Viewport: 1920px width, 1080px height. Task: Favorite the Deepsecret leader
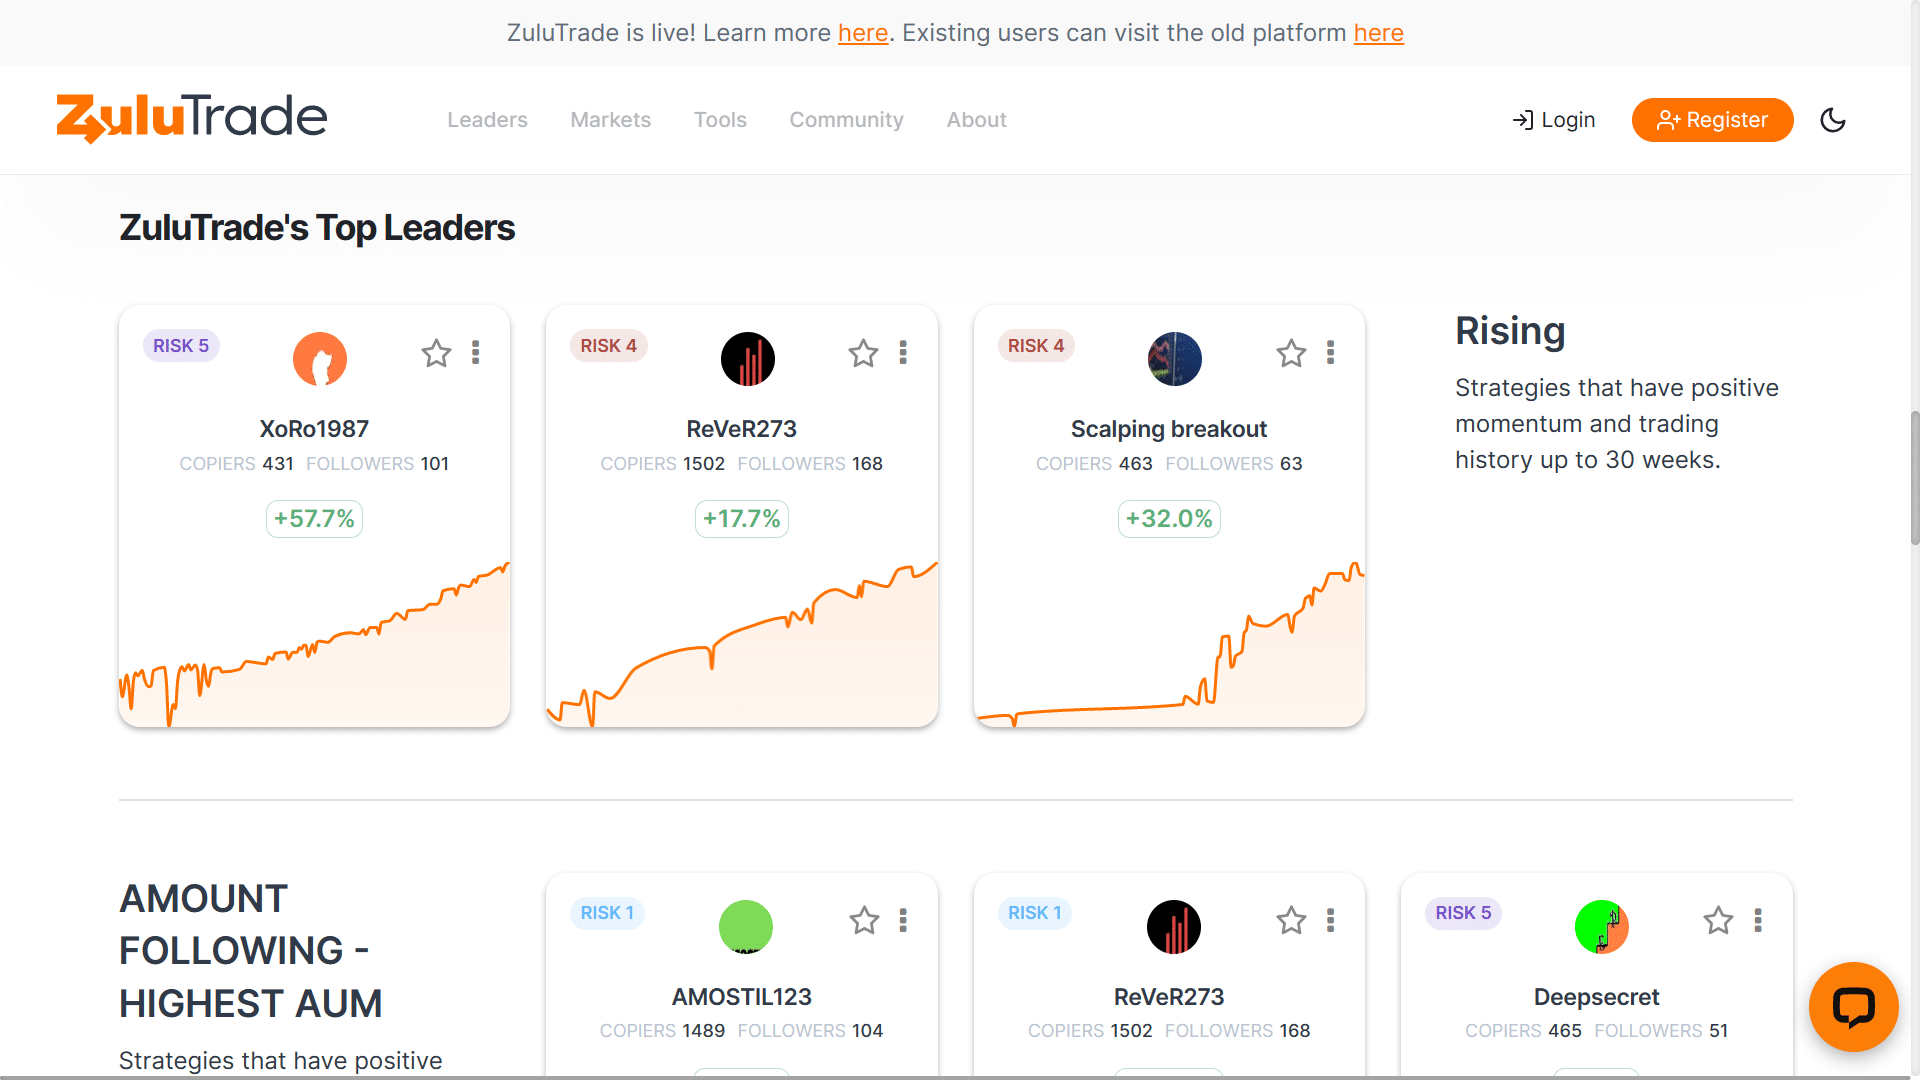pyautogui.click(x=1718, y=920)
